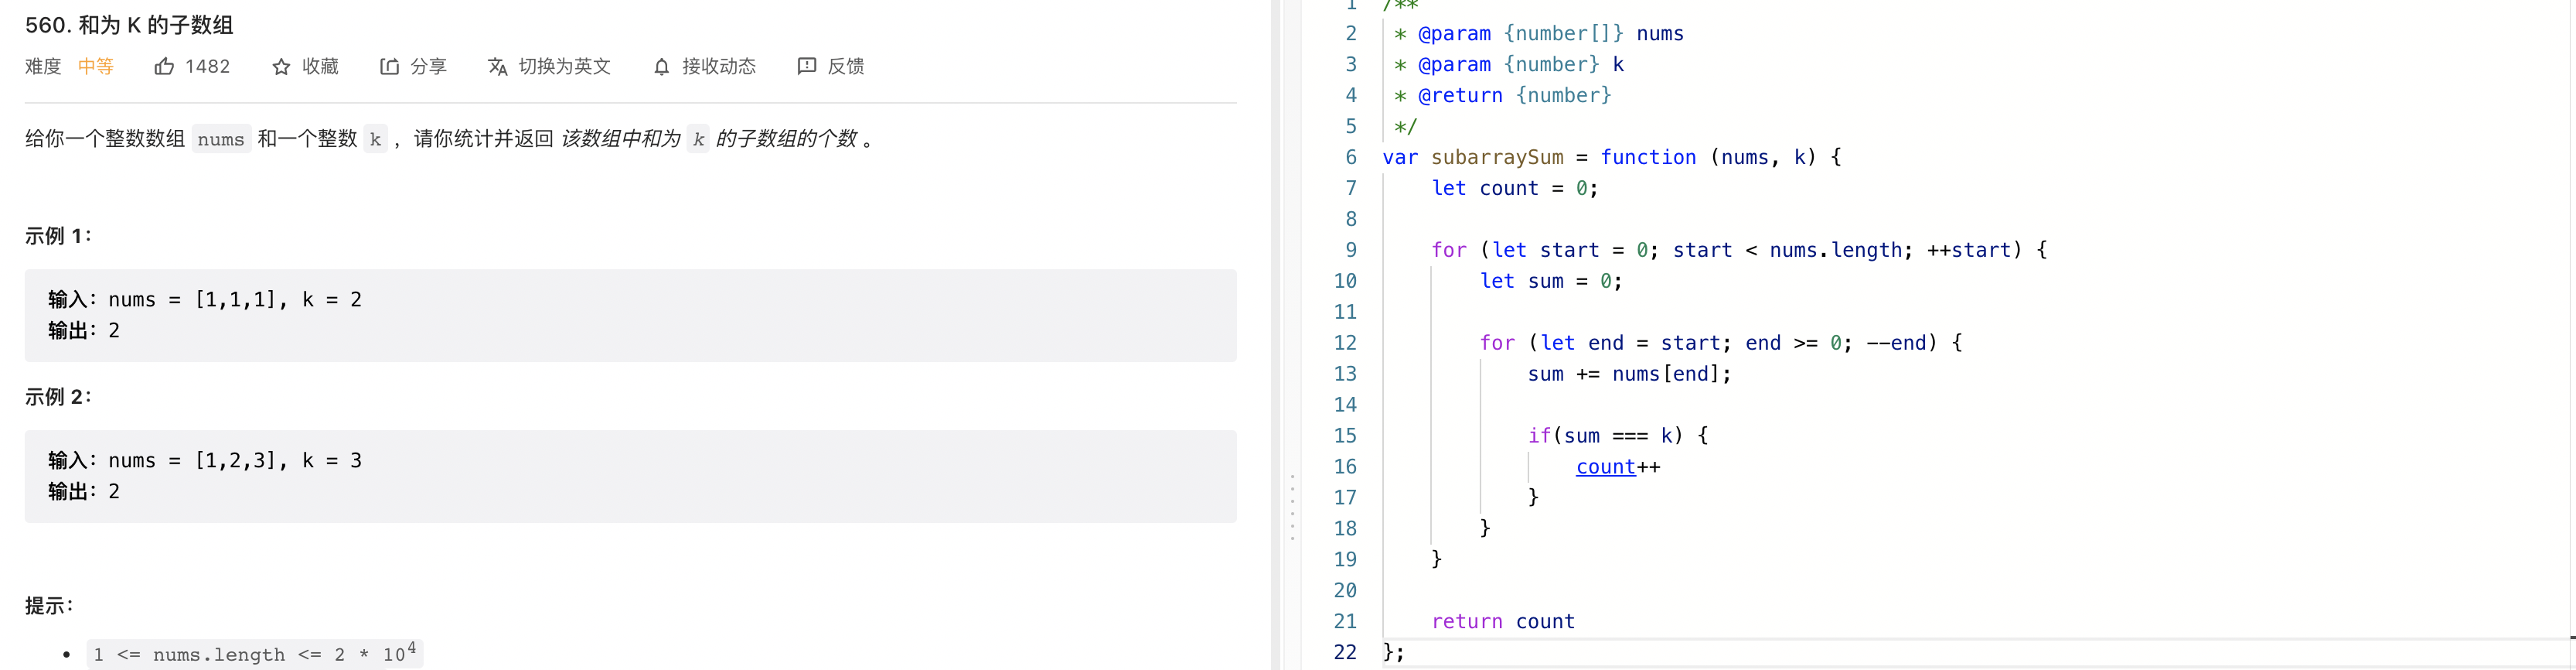This screenshot has height=670, width=2576.
Task: Click the subarraySum function name
Action: click(x=1496, y=157)
